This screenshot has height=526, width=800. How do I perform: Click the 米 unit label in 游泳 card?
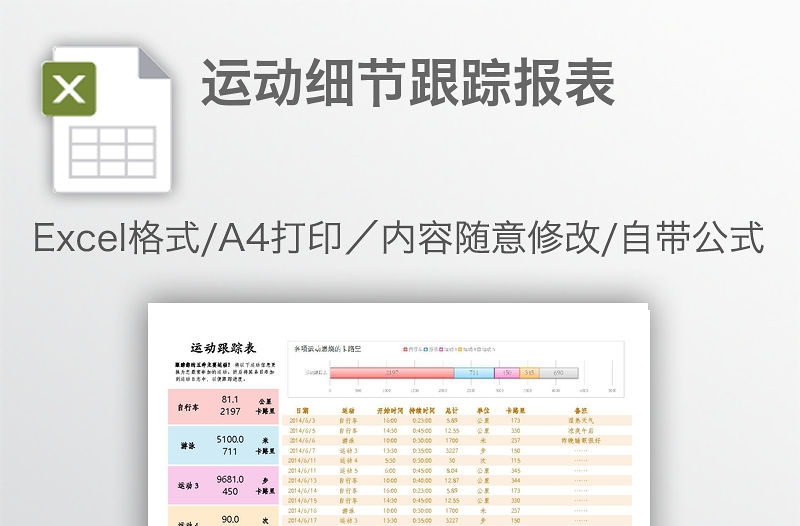pyautogui.click(x=265, y=440)
